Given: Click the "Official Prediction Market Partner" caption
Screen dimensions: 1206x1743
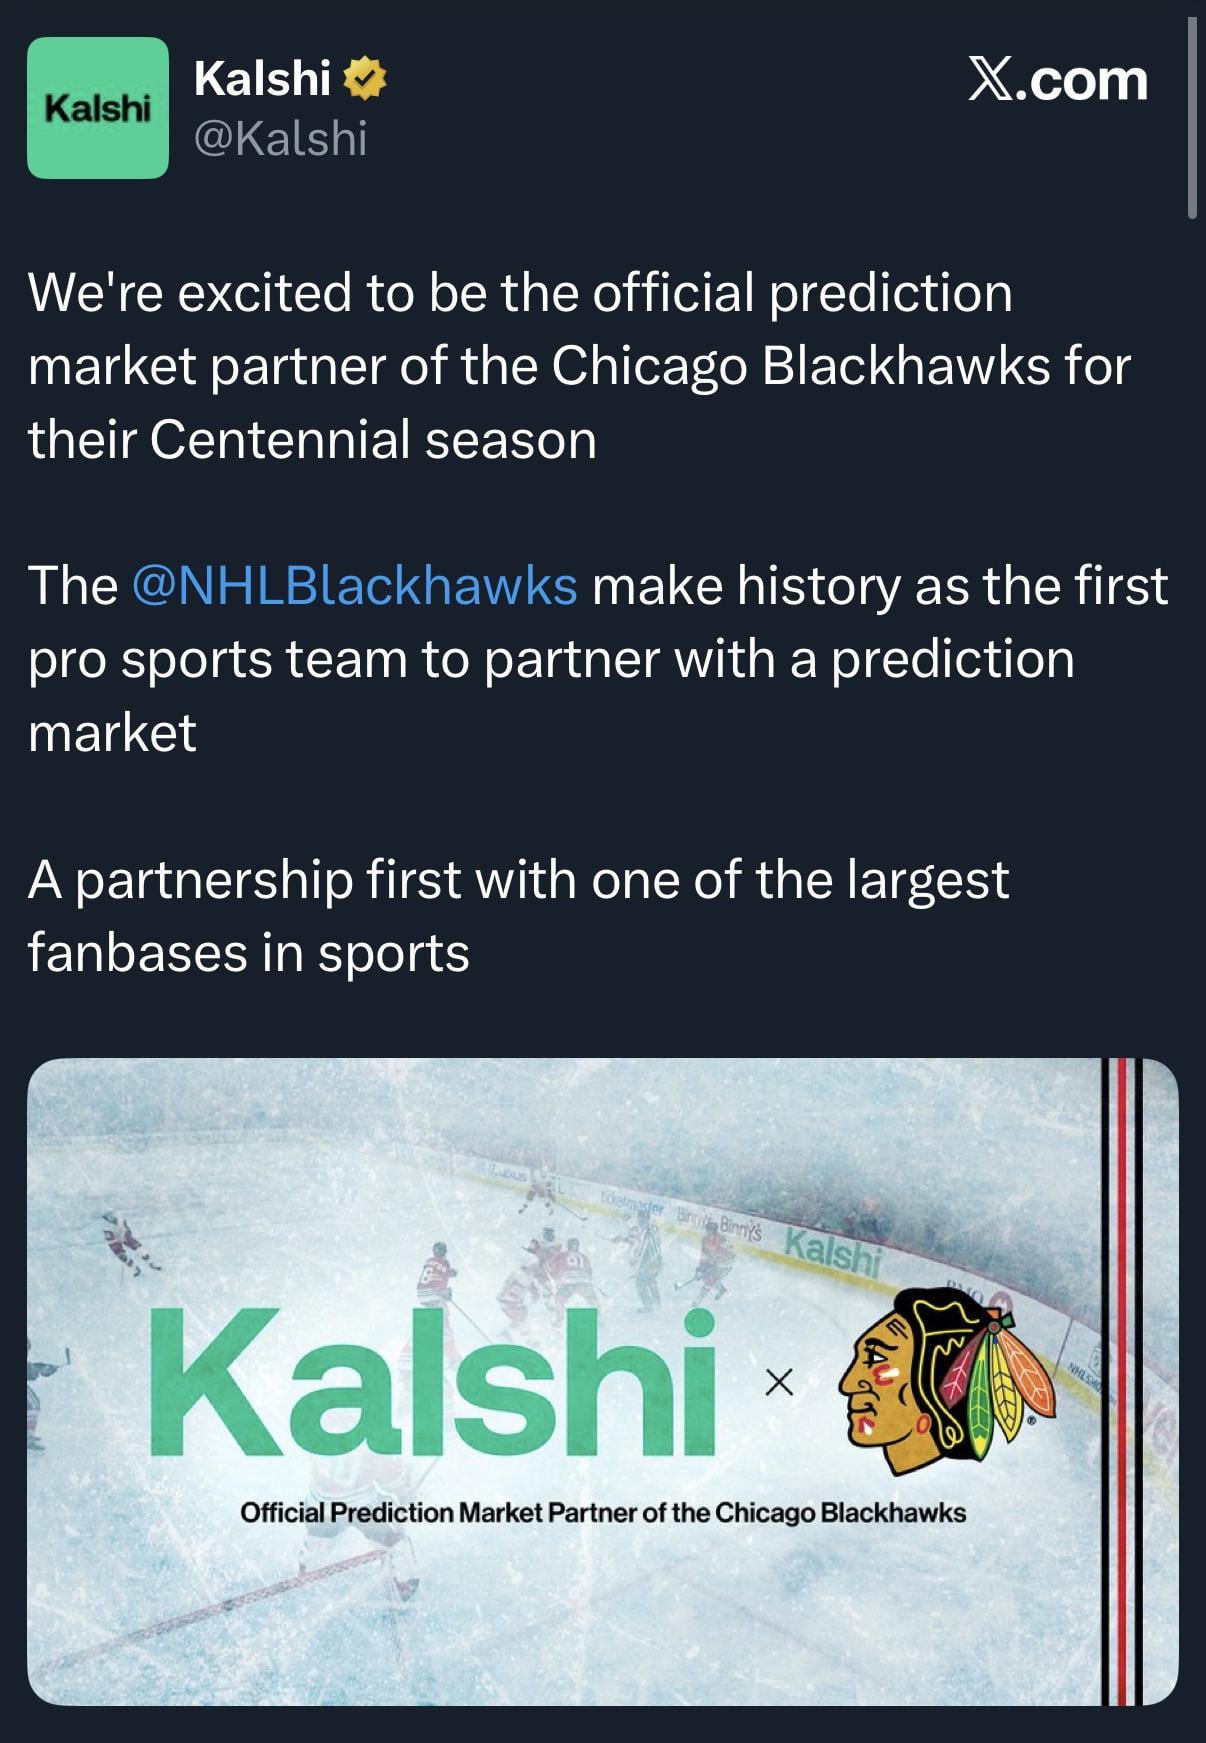Looking at the screenshot, I should coord(603,1512).
